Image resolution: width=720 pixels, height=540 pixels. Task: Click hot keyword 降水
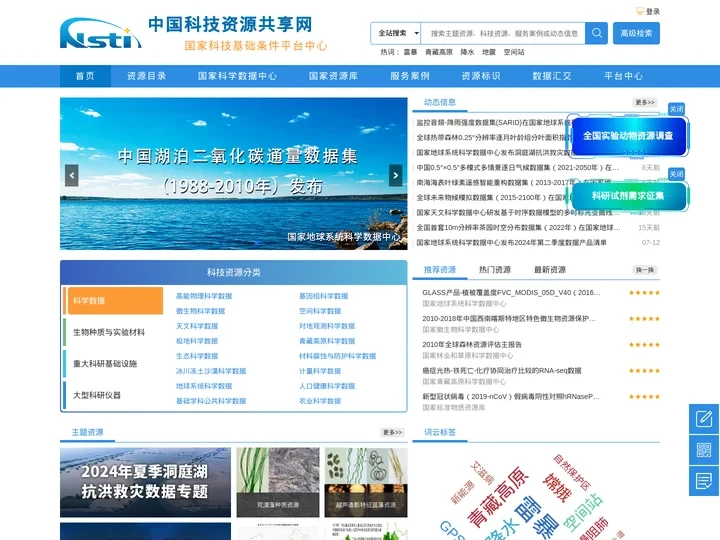point(467,52)
